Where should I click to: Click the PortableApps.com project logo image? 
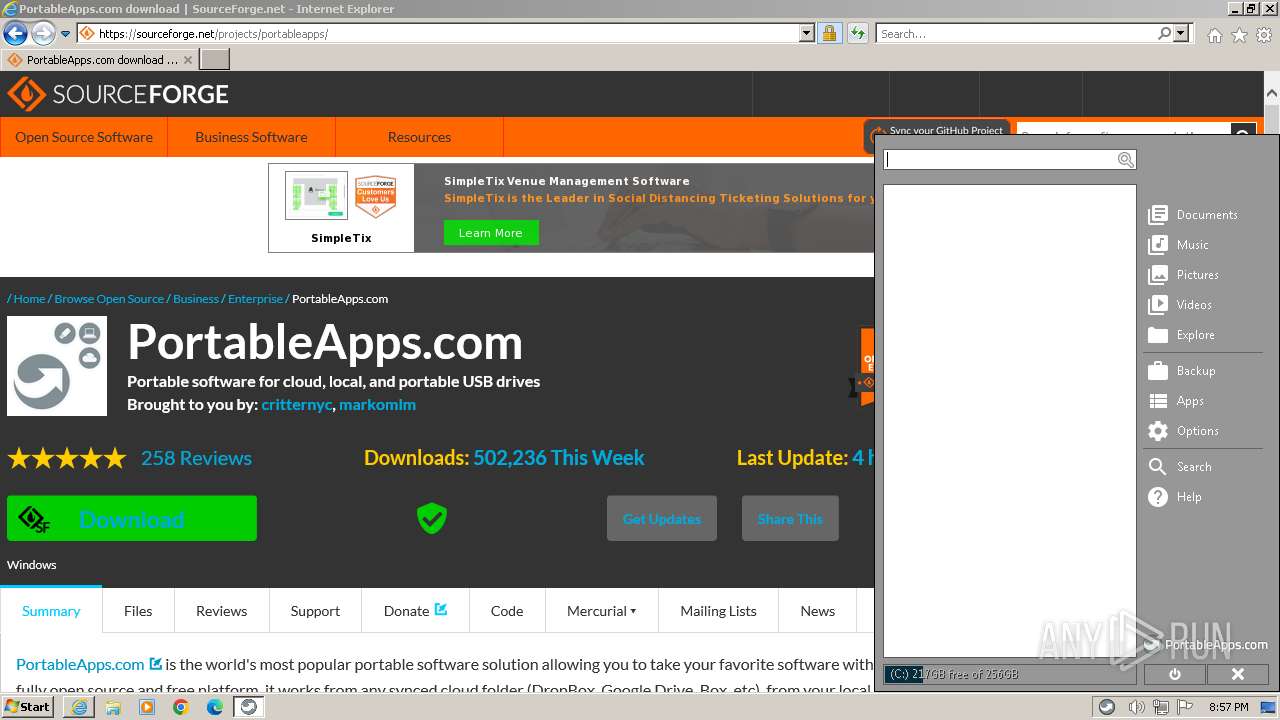(57, 366)
